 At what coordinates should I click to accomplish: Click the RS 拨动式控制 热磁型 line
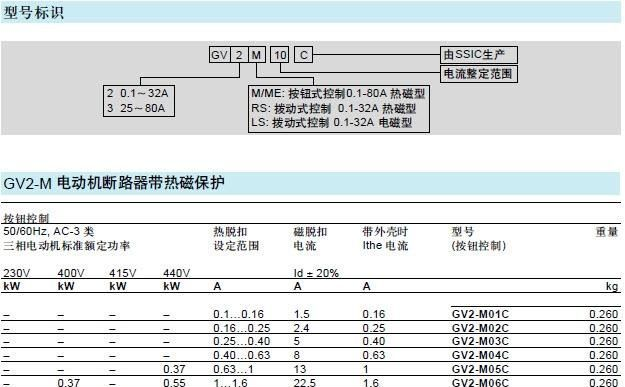point(334,108)
